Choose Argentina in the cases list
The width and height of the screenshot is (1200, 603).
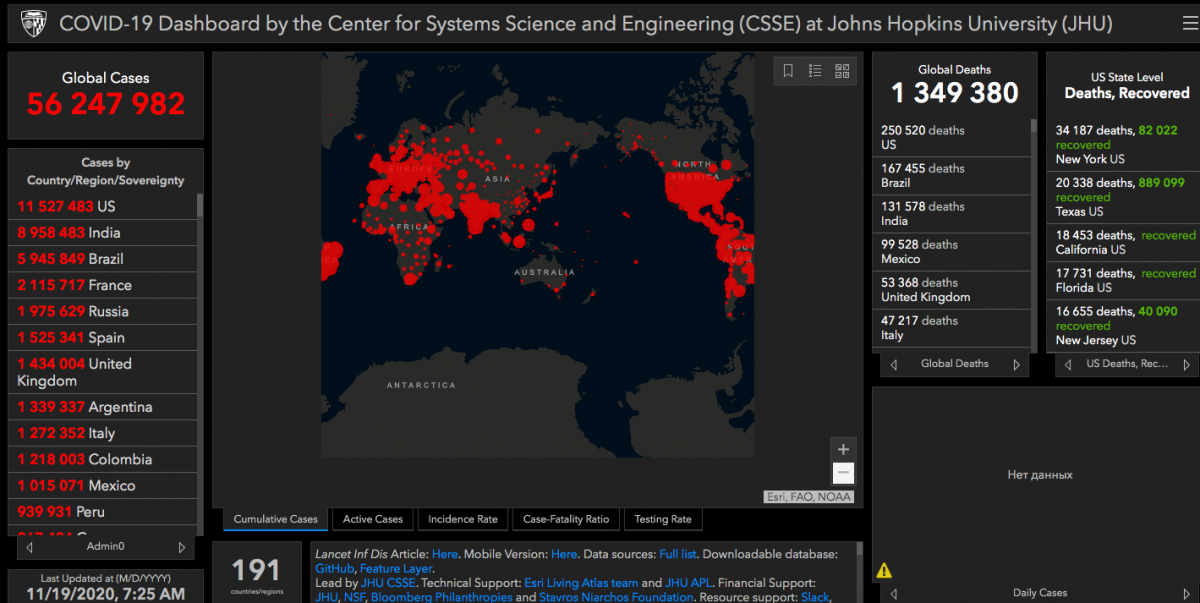click(103, 407)
